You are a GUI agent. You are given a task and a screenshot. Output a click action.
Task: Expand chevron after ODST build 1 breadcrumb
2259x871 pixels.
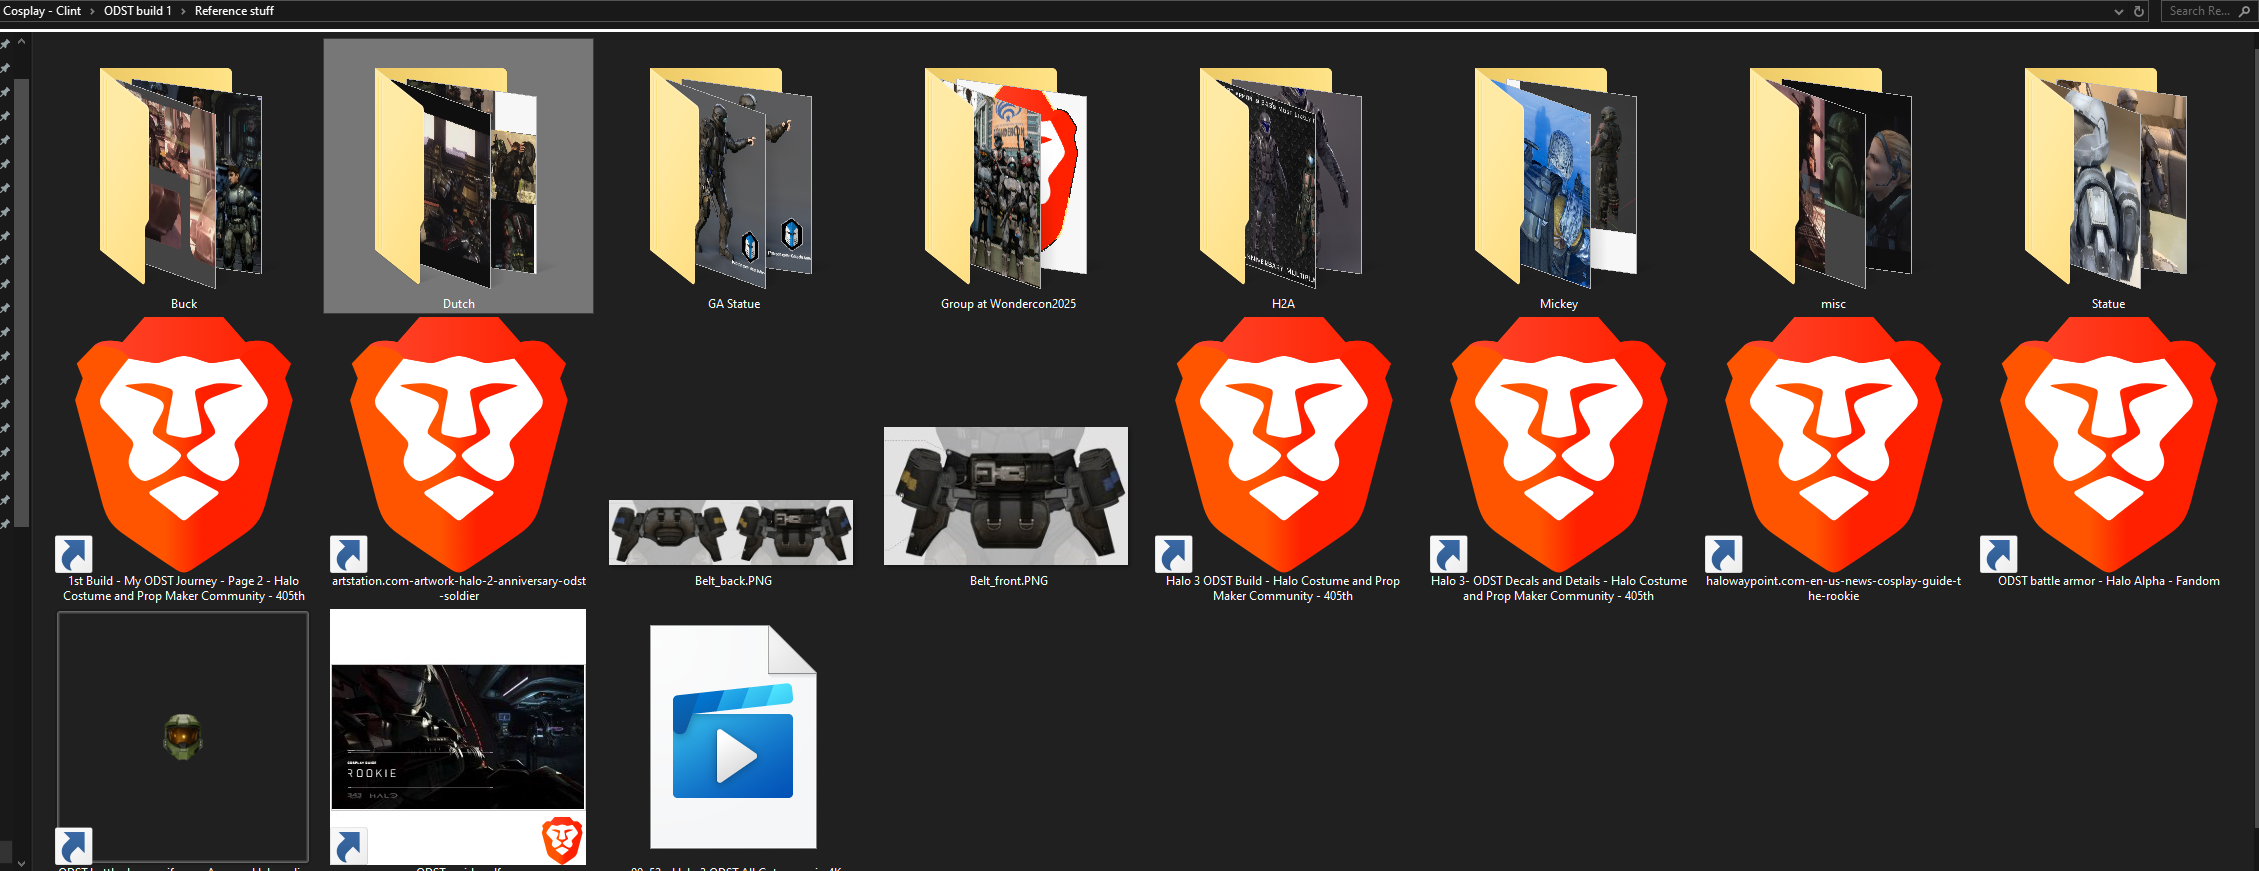pyautogui.click(x=183, y=11)
